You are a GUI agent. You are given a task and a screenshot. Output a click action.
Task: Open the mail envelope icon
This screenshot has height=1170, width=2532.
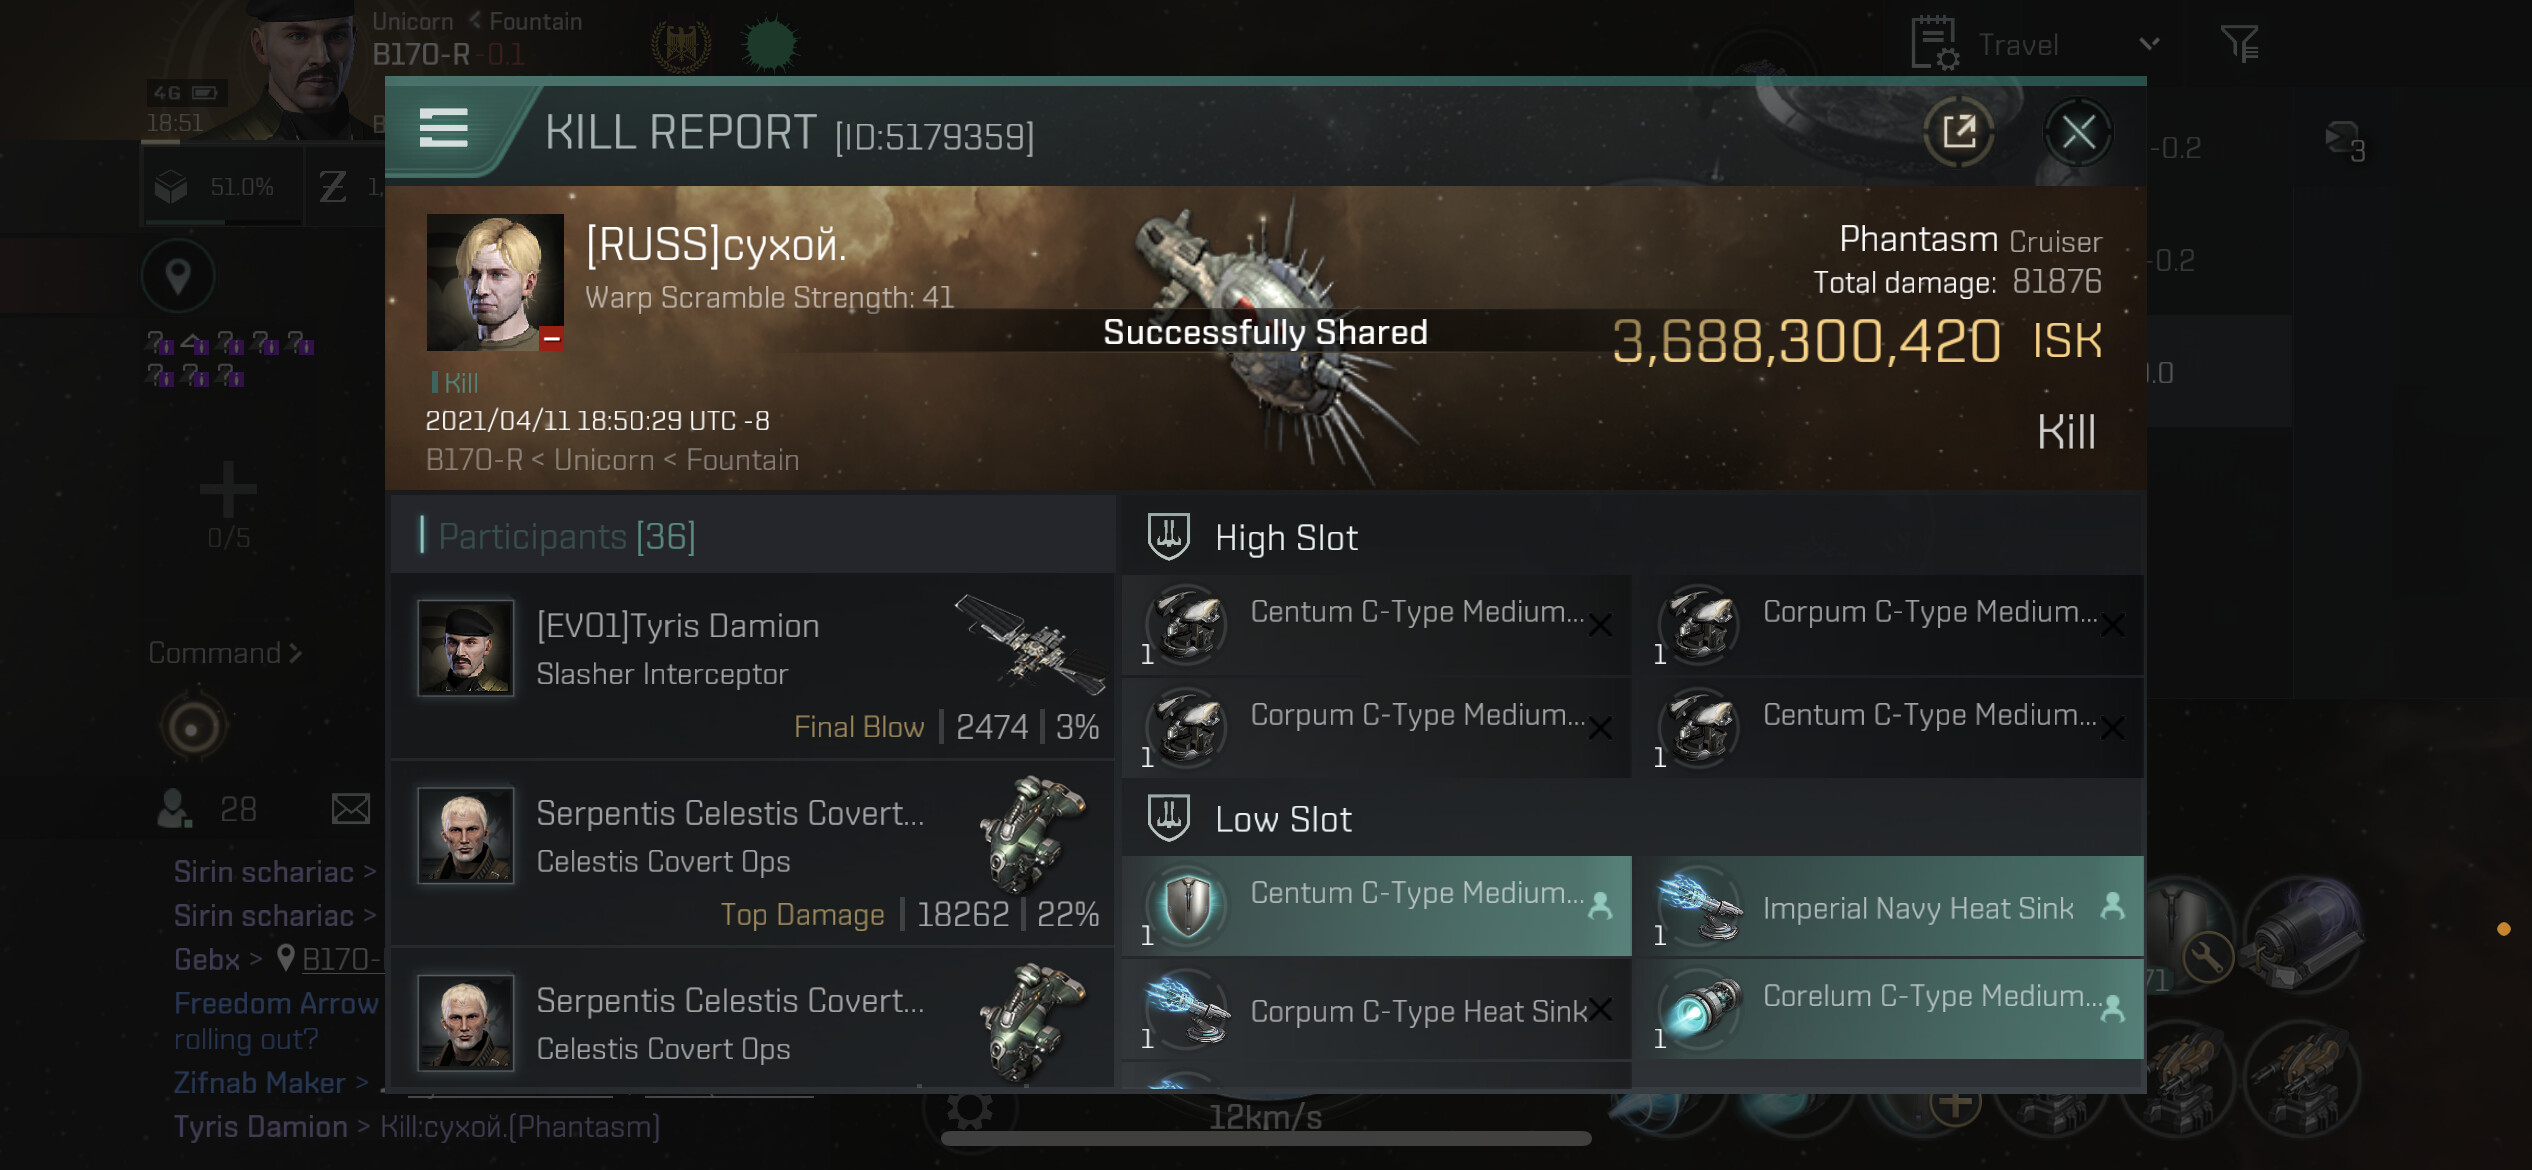[x=350, y=808]
